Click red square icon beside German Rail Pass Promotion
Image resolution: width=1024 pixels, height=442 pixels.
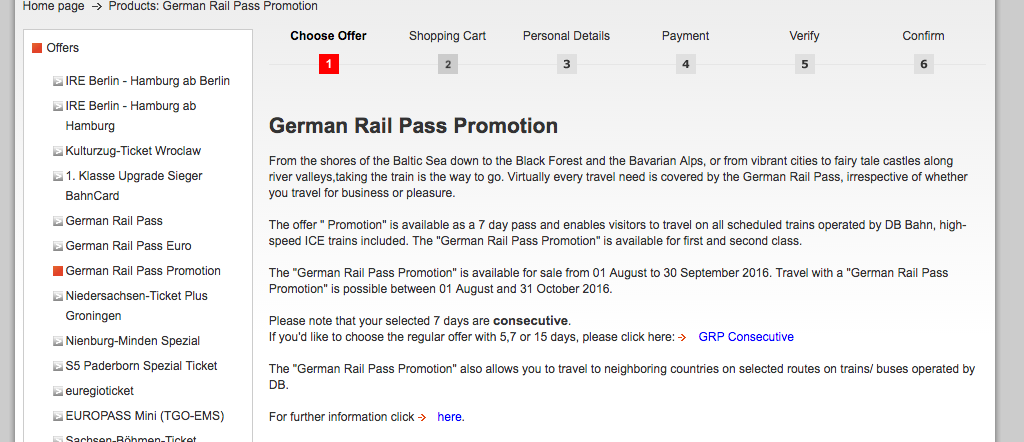58,272
